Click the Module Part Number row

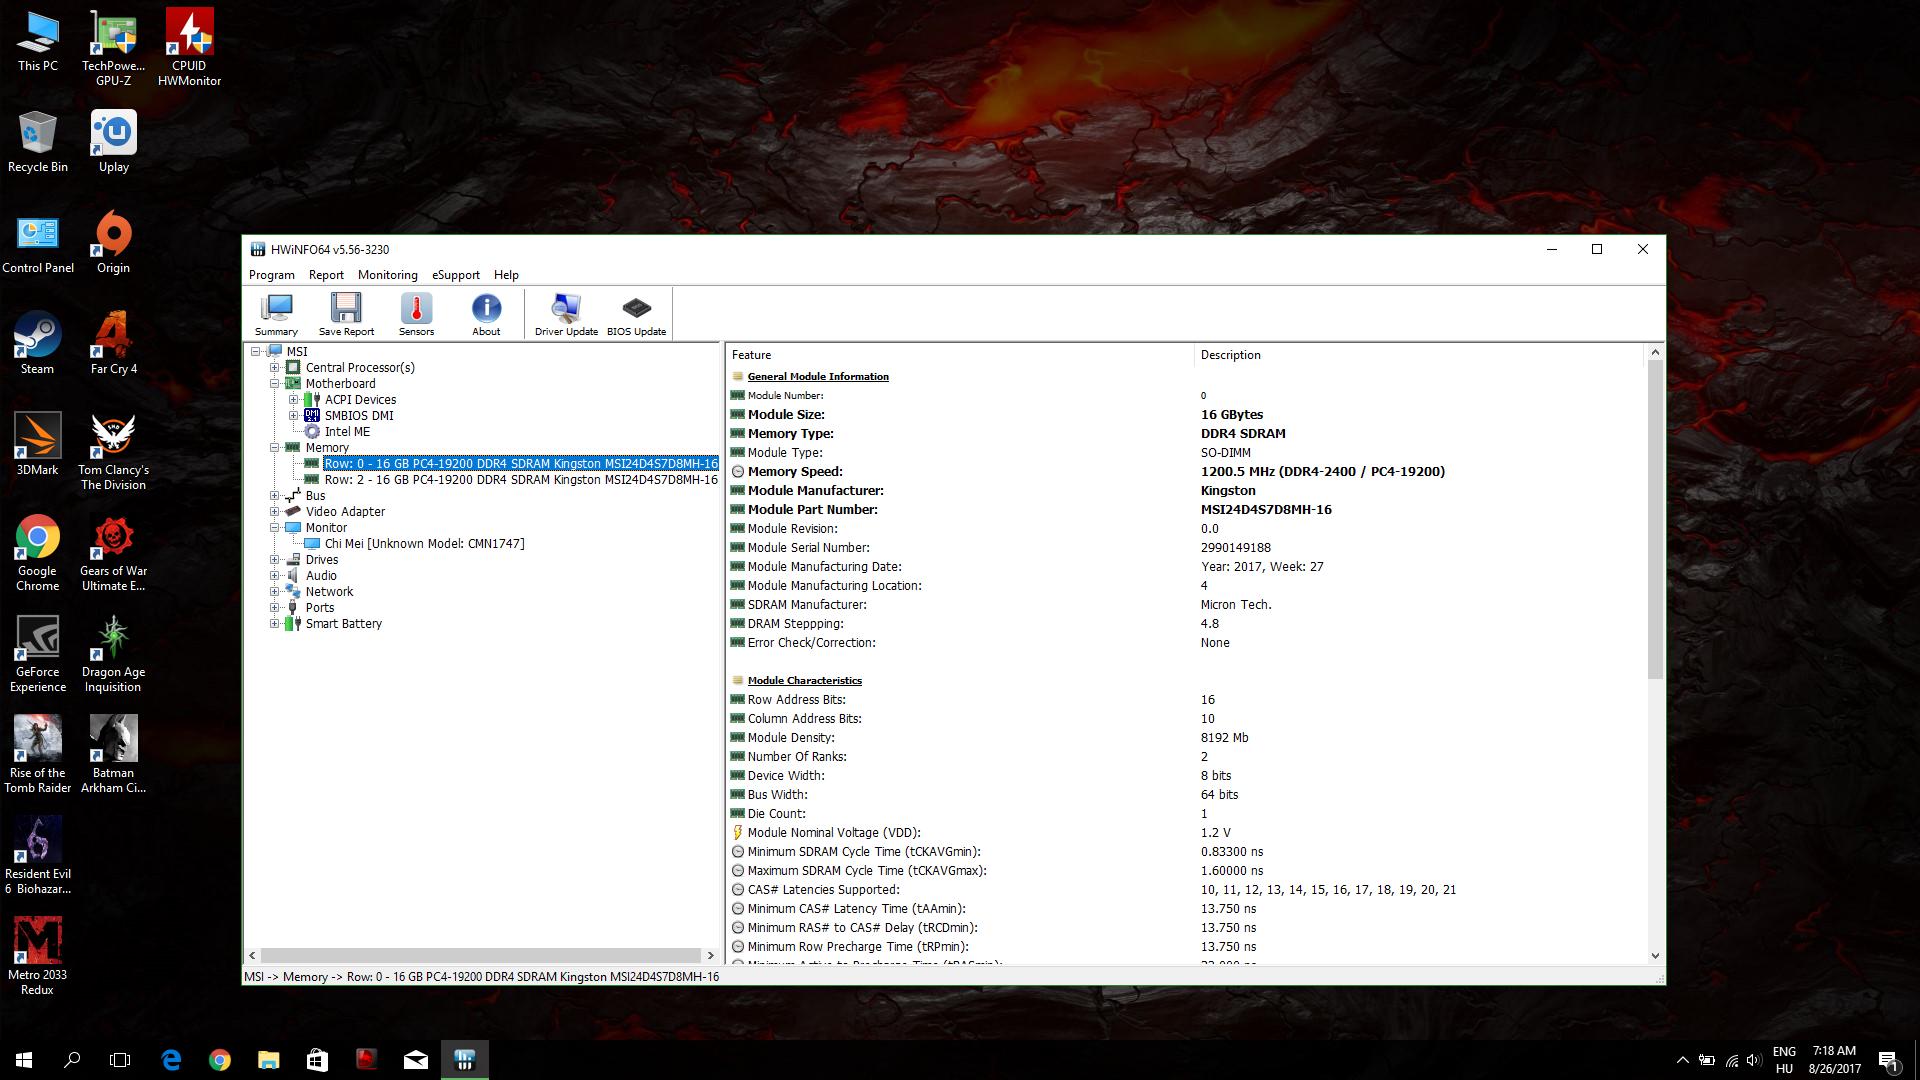tap(1186, 509)
